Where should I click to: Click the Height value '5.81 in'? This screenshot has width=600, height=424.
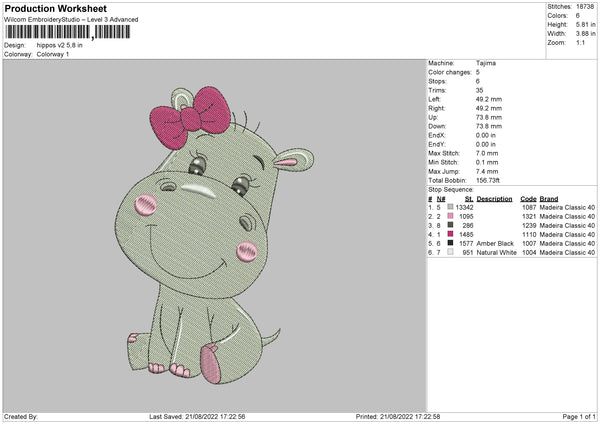coord(585,24)
